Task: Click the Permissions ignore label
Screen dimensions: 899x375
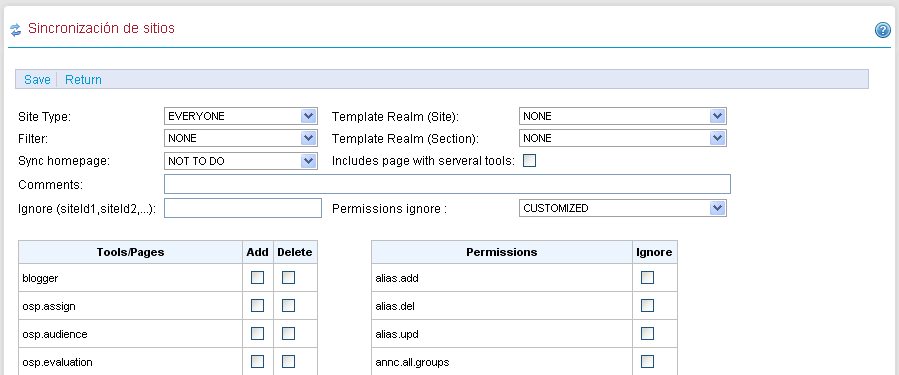Action: 389,209
